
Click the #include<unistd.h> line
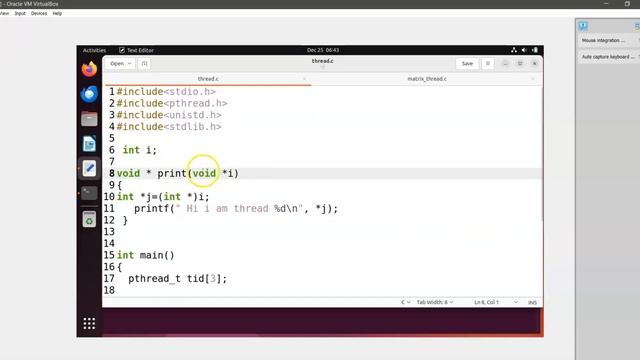pyautogui.click(x=169, y=115)
